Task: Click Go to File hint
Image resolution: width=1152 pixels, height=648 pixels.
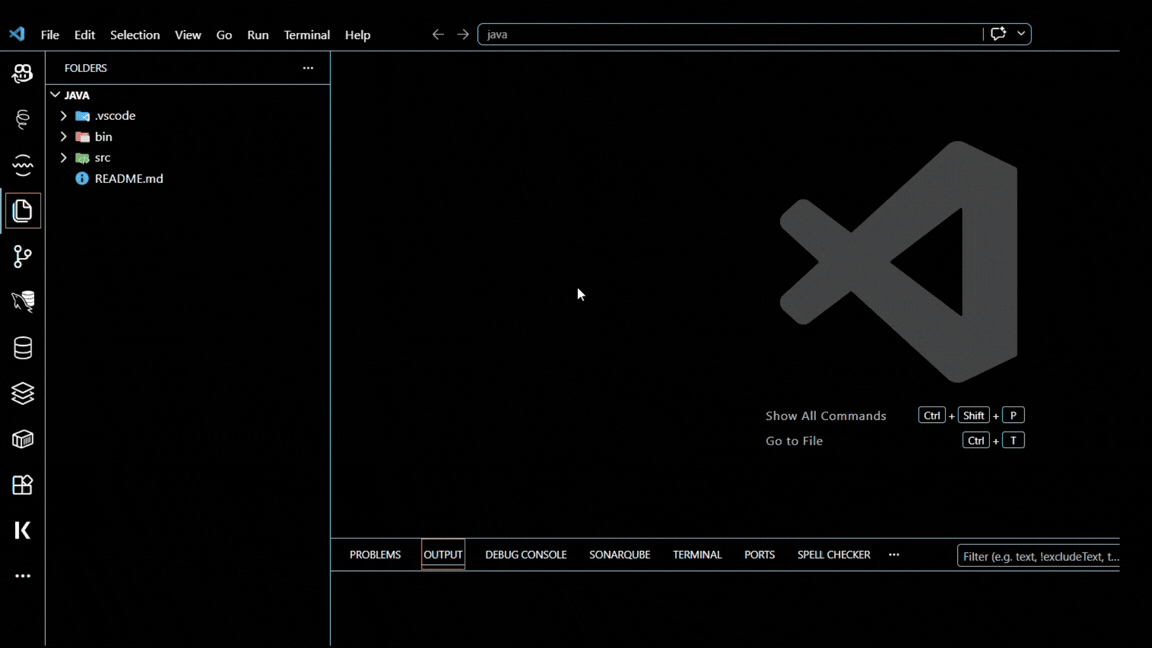Action: (794, 441)
